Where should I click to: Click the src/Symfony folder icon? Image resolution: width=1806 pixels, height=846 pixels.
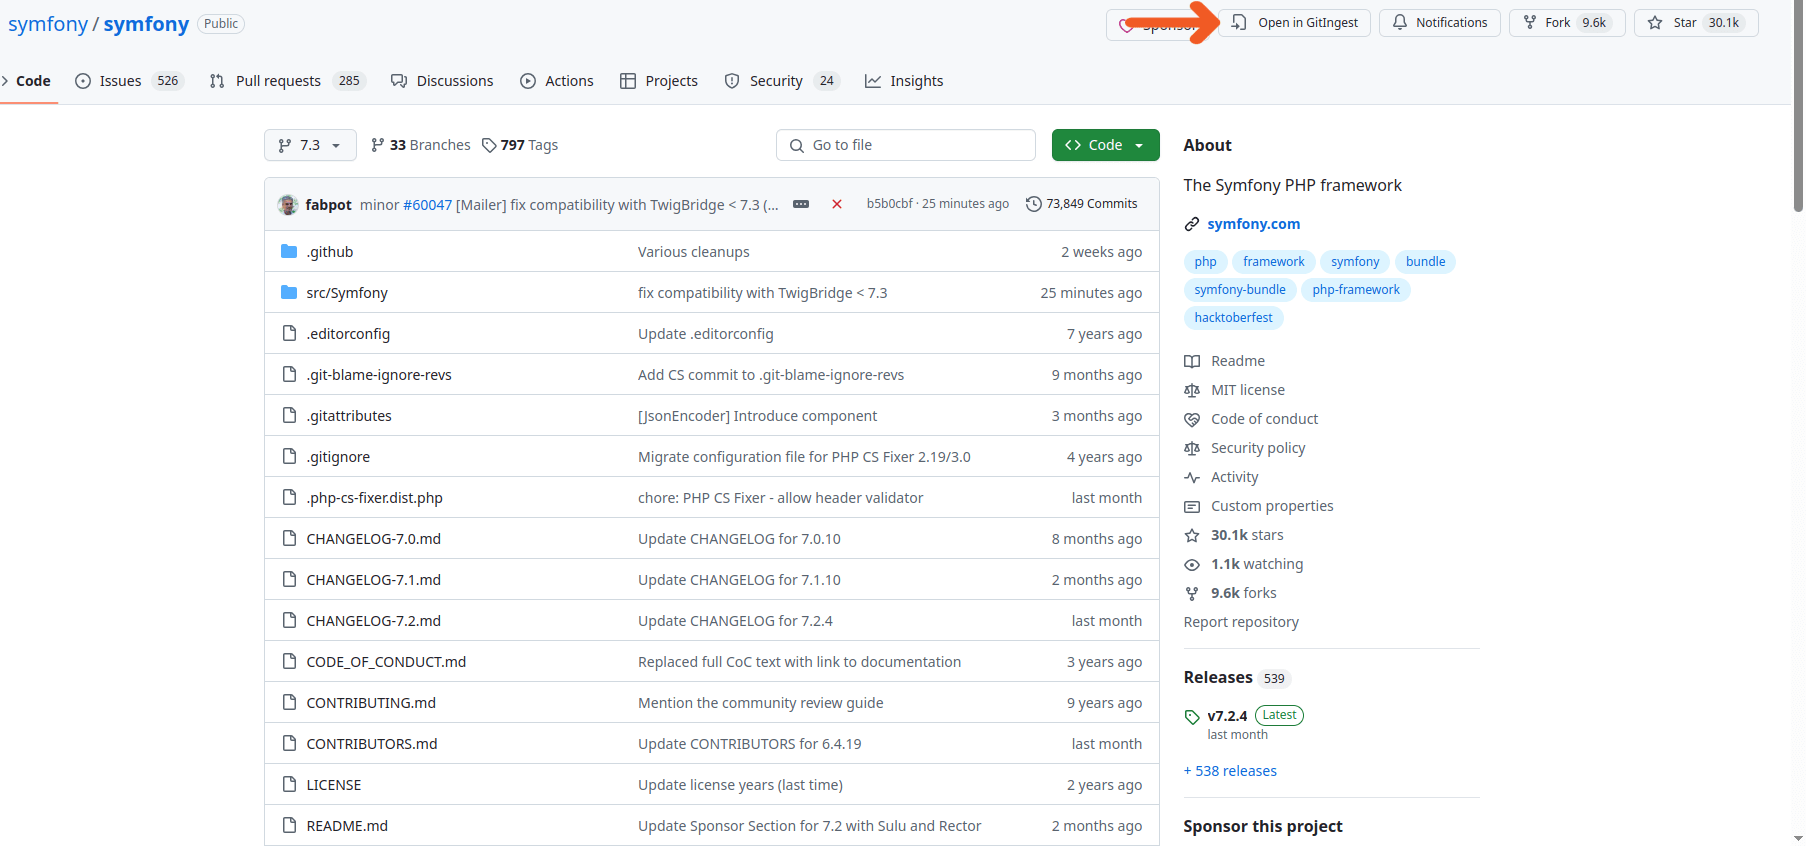(x=289, y=292)
